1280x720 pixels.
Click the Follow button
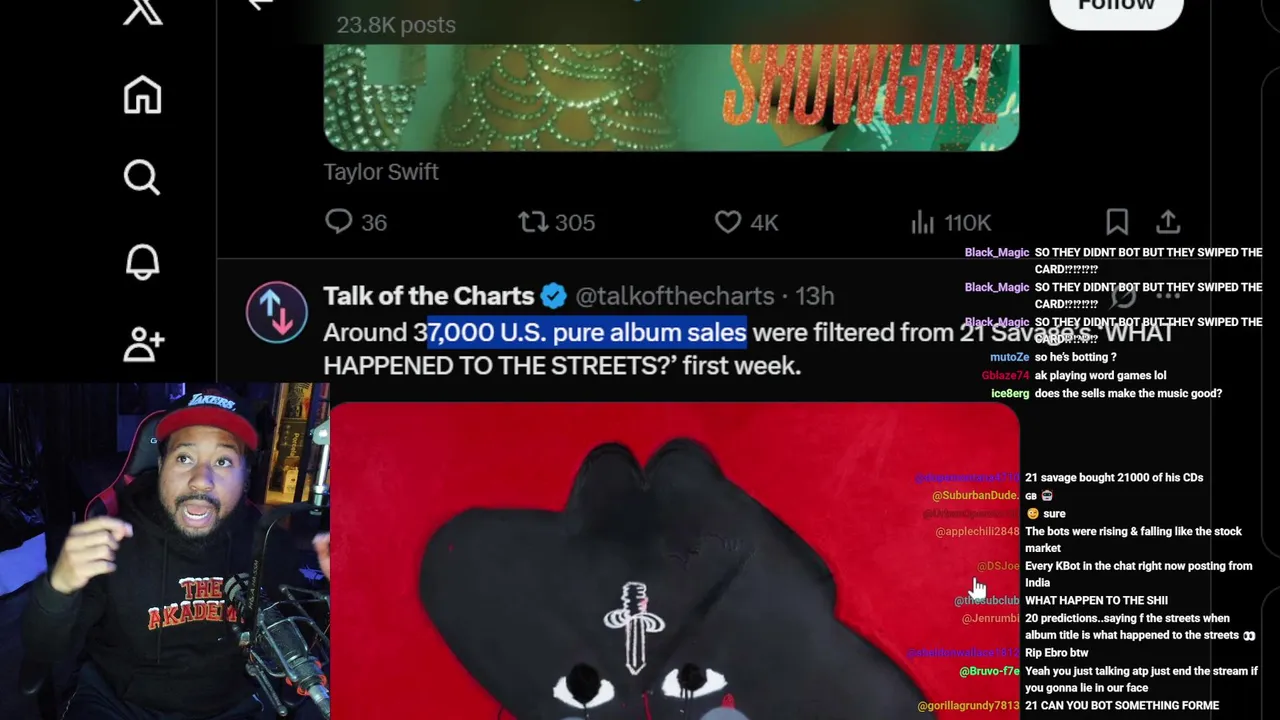click(1116, 8)
